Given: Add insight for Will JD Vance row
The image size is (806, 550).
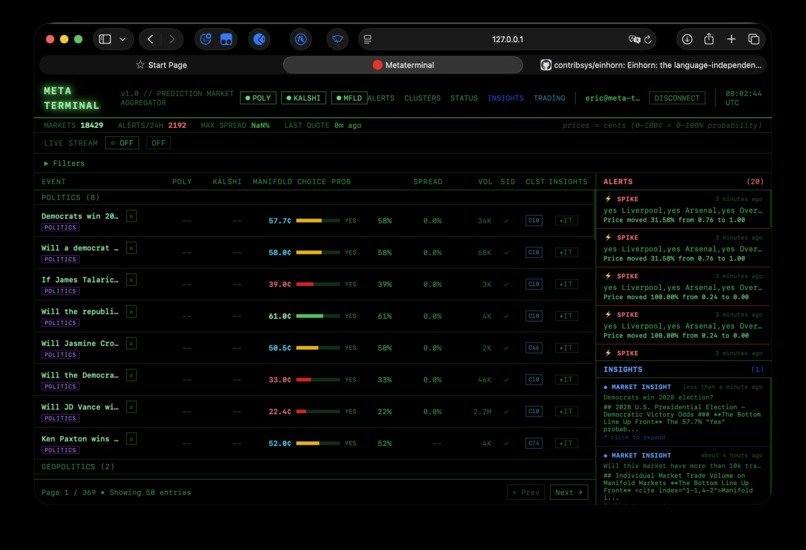Looking at the screenshot, I should [566, 412].
